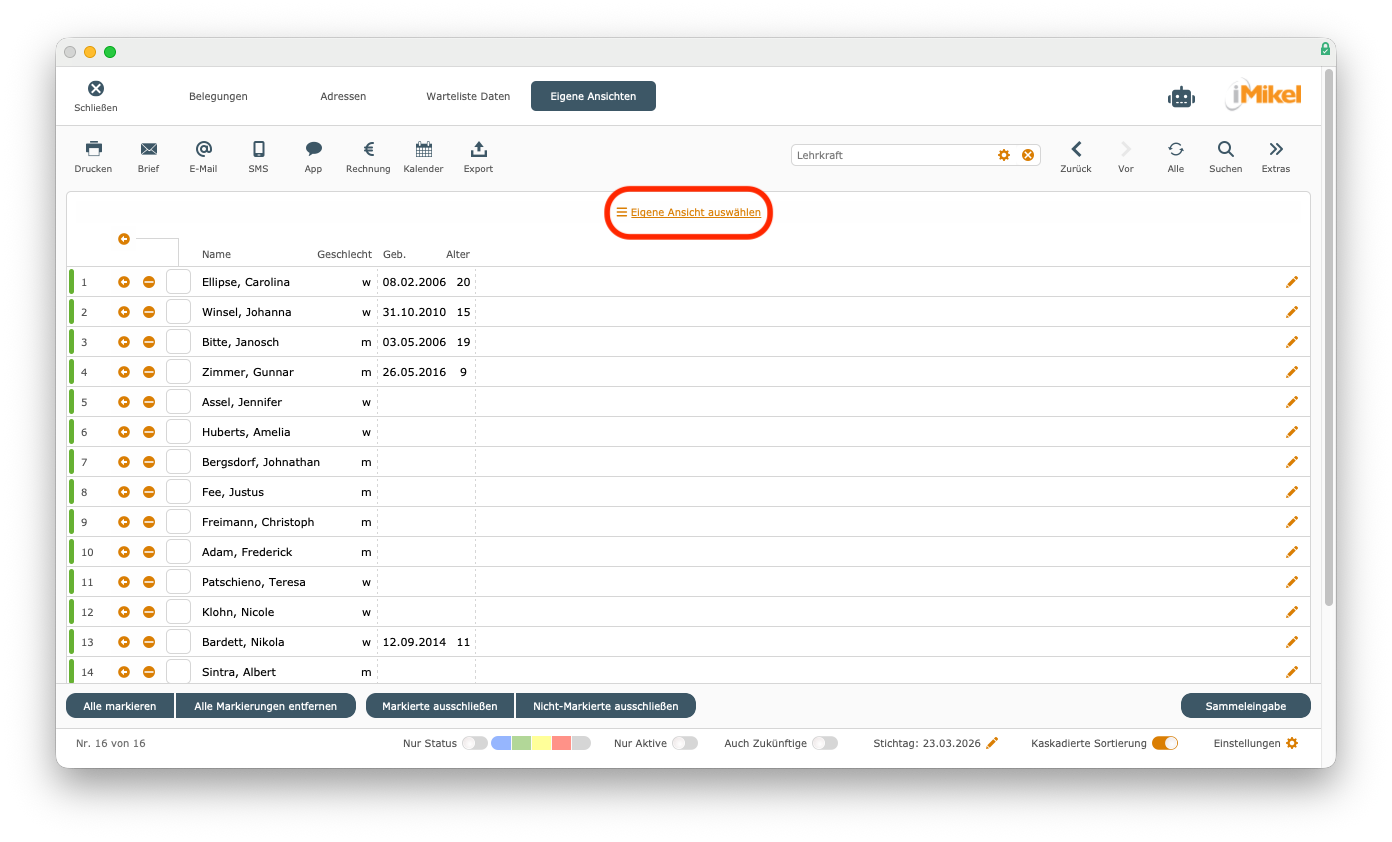This screenshot has height=842, width=1392.
Task: Toggle the Nur Aktive switch
Action: click(684, 743)
